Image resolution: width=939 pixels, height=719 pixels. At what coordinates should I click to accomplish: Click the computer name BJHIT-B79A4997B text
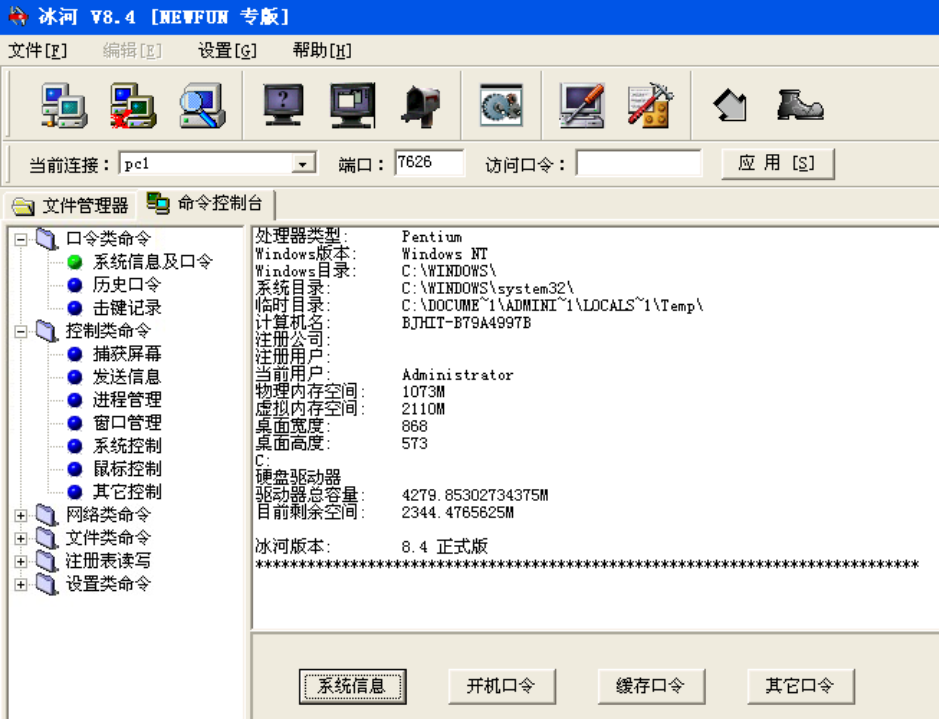(466, 323)
